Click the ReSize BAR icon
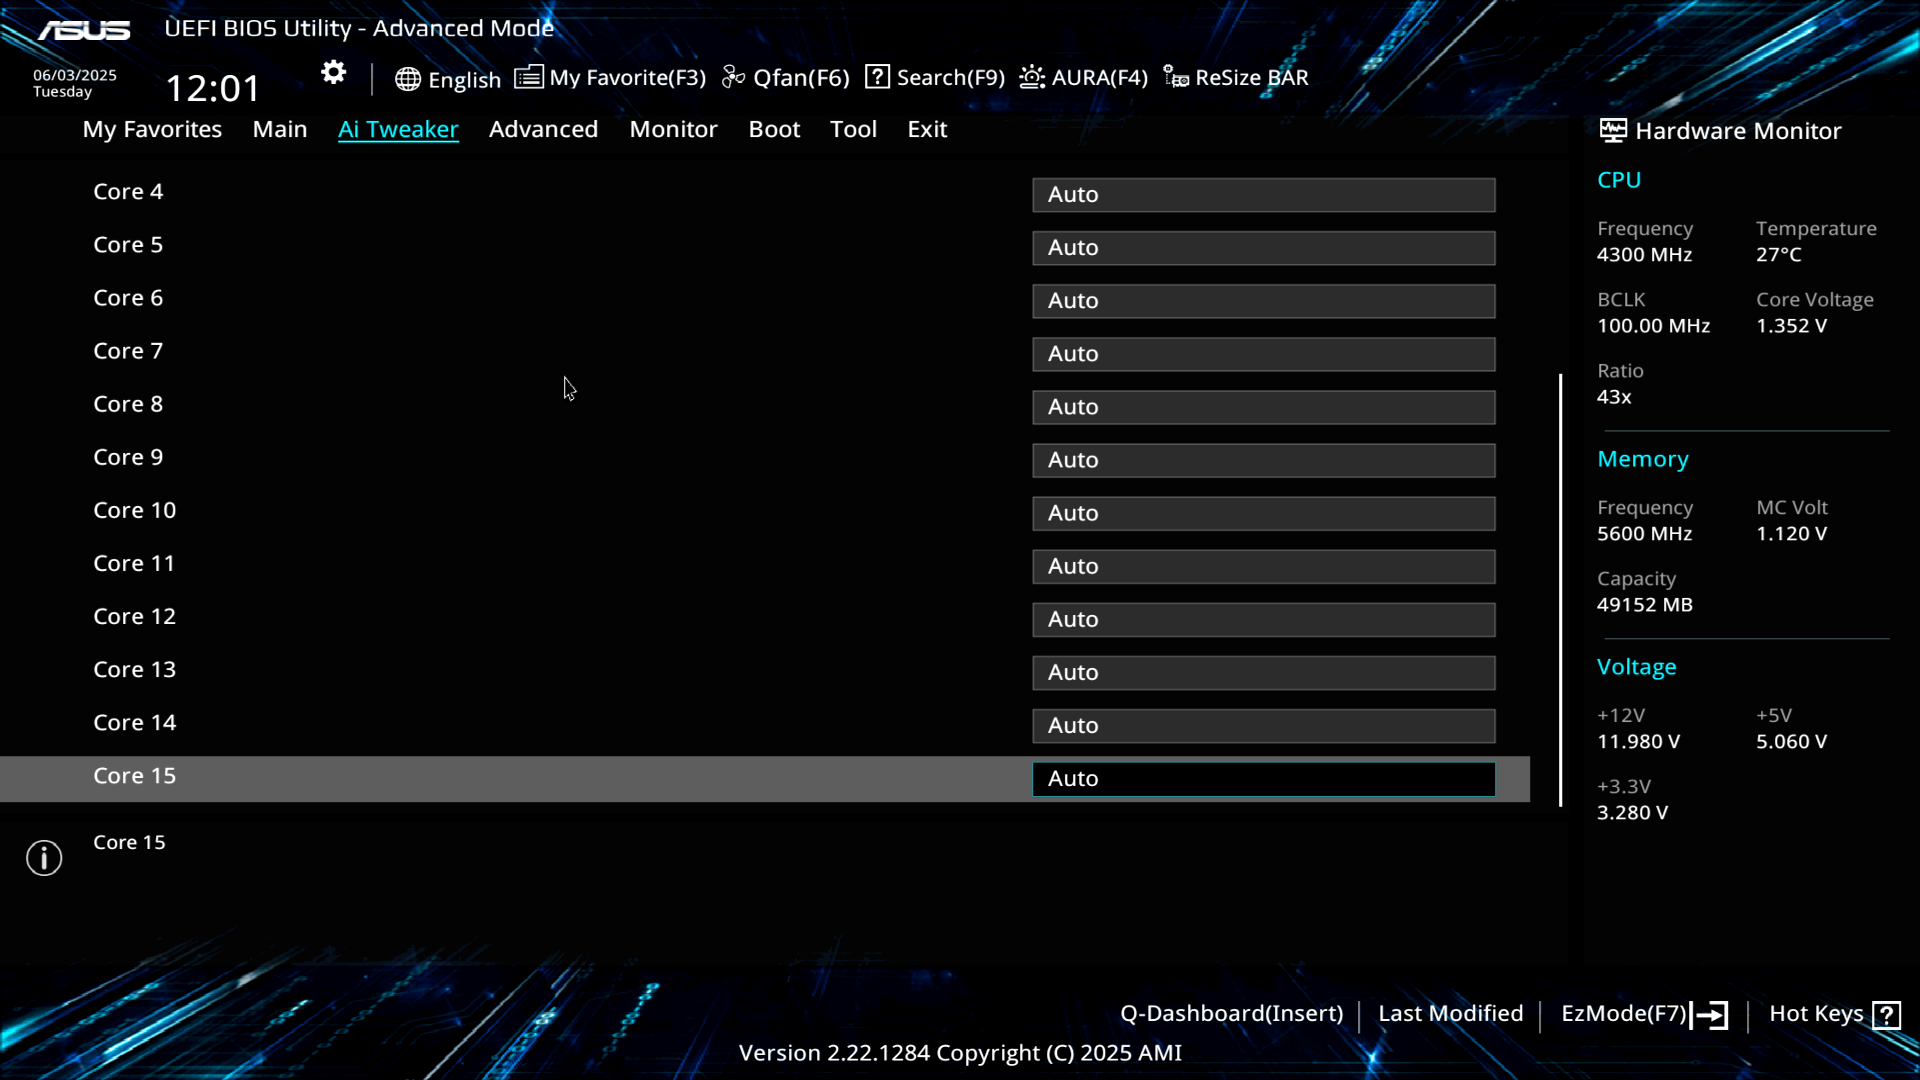 (1176, 77)
